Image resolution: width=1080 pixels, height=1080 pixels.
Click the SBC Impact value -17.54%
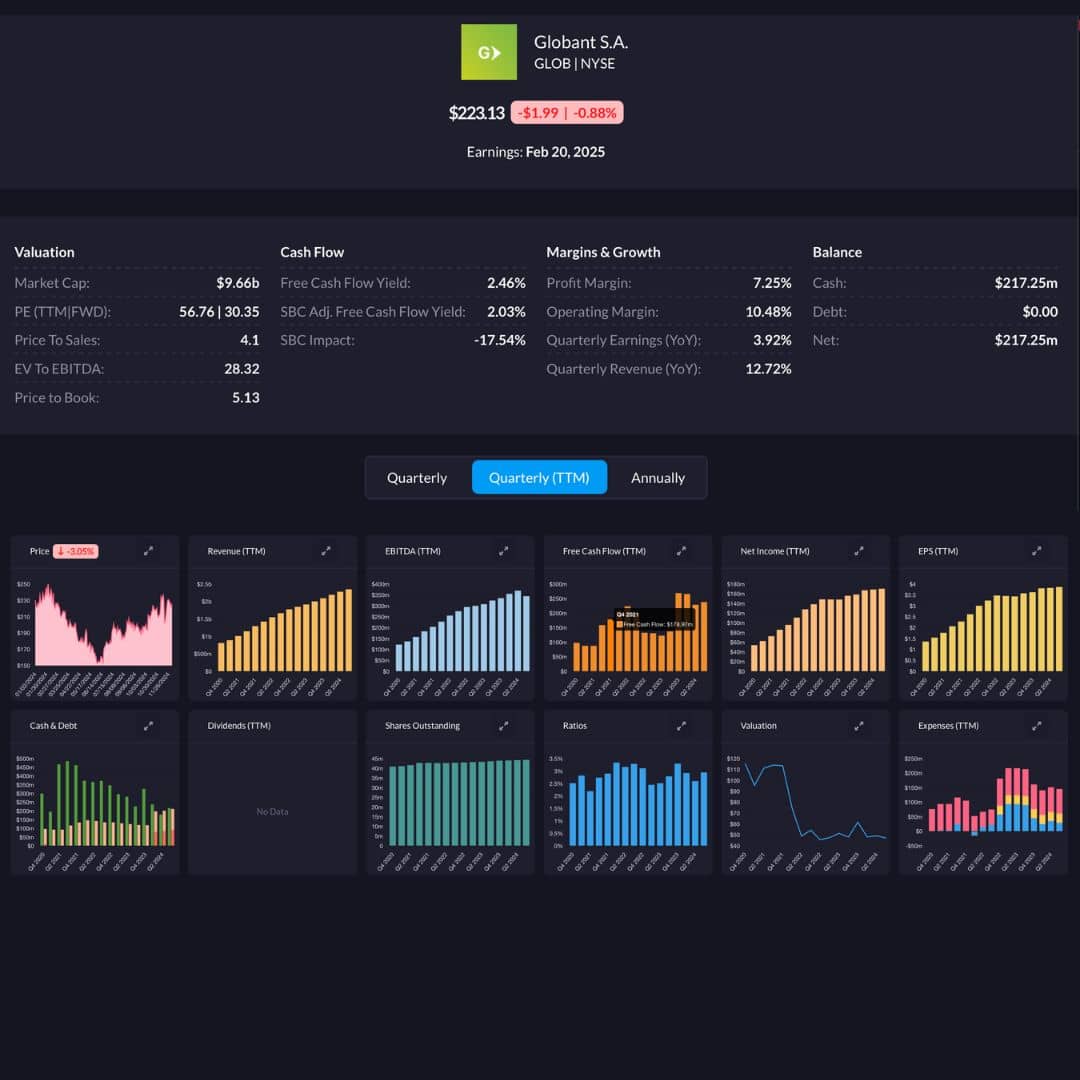pos(499,340)
